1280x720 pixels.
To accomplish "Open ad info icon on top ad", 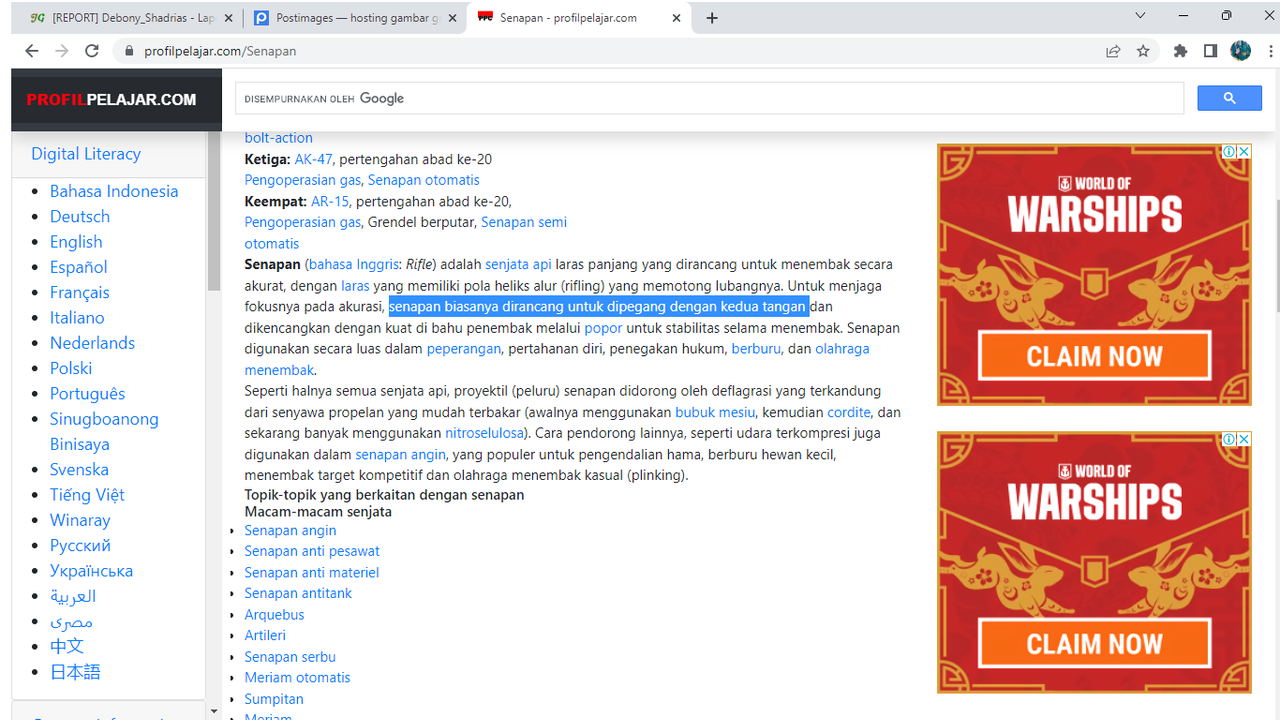I will click(x=1229, y=151).
